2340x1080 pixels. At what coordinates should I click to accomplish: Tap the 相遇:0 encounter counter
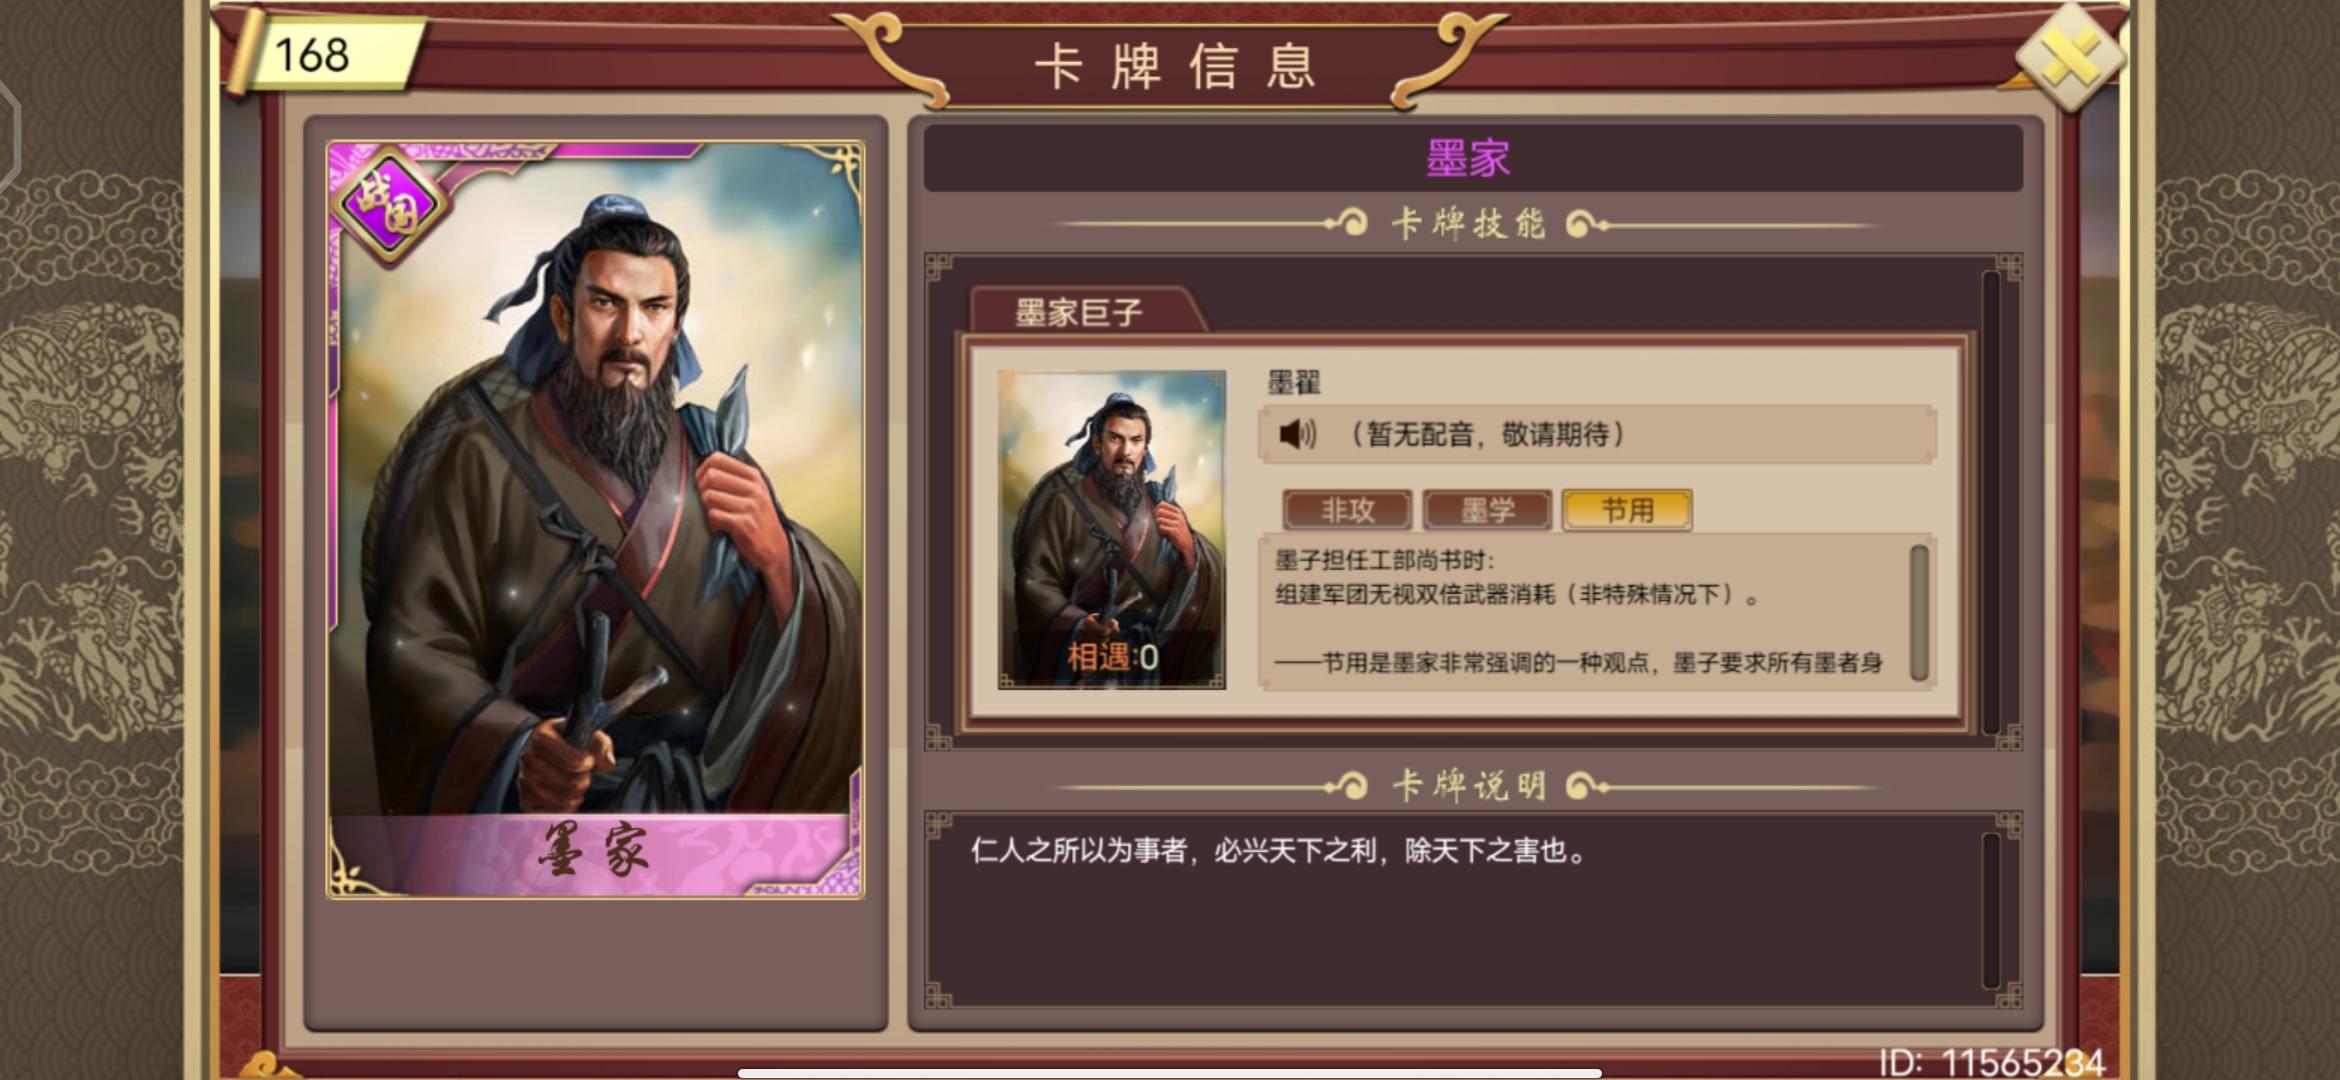(1112, 657)
